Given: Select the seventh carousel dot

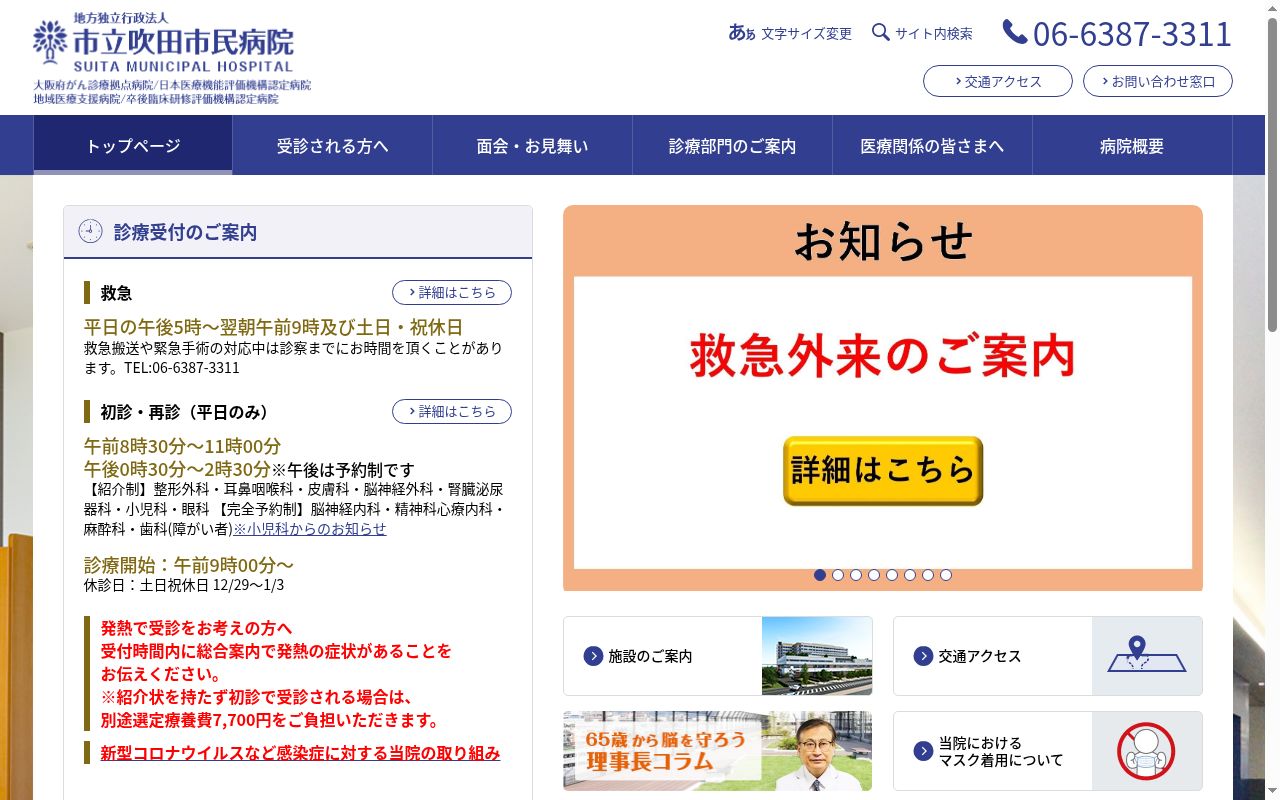Looking at the screenshot, I should (x=928, y=575).
